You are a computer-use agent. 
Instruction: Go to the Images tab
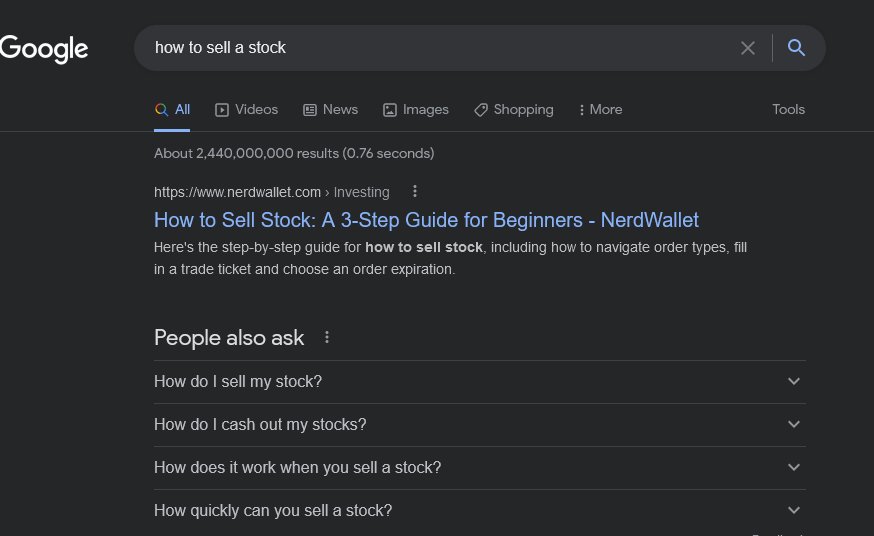tap(416, 110)
